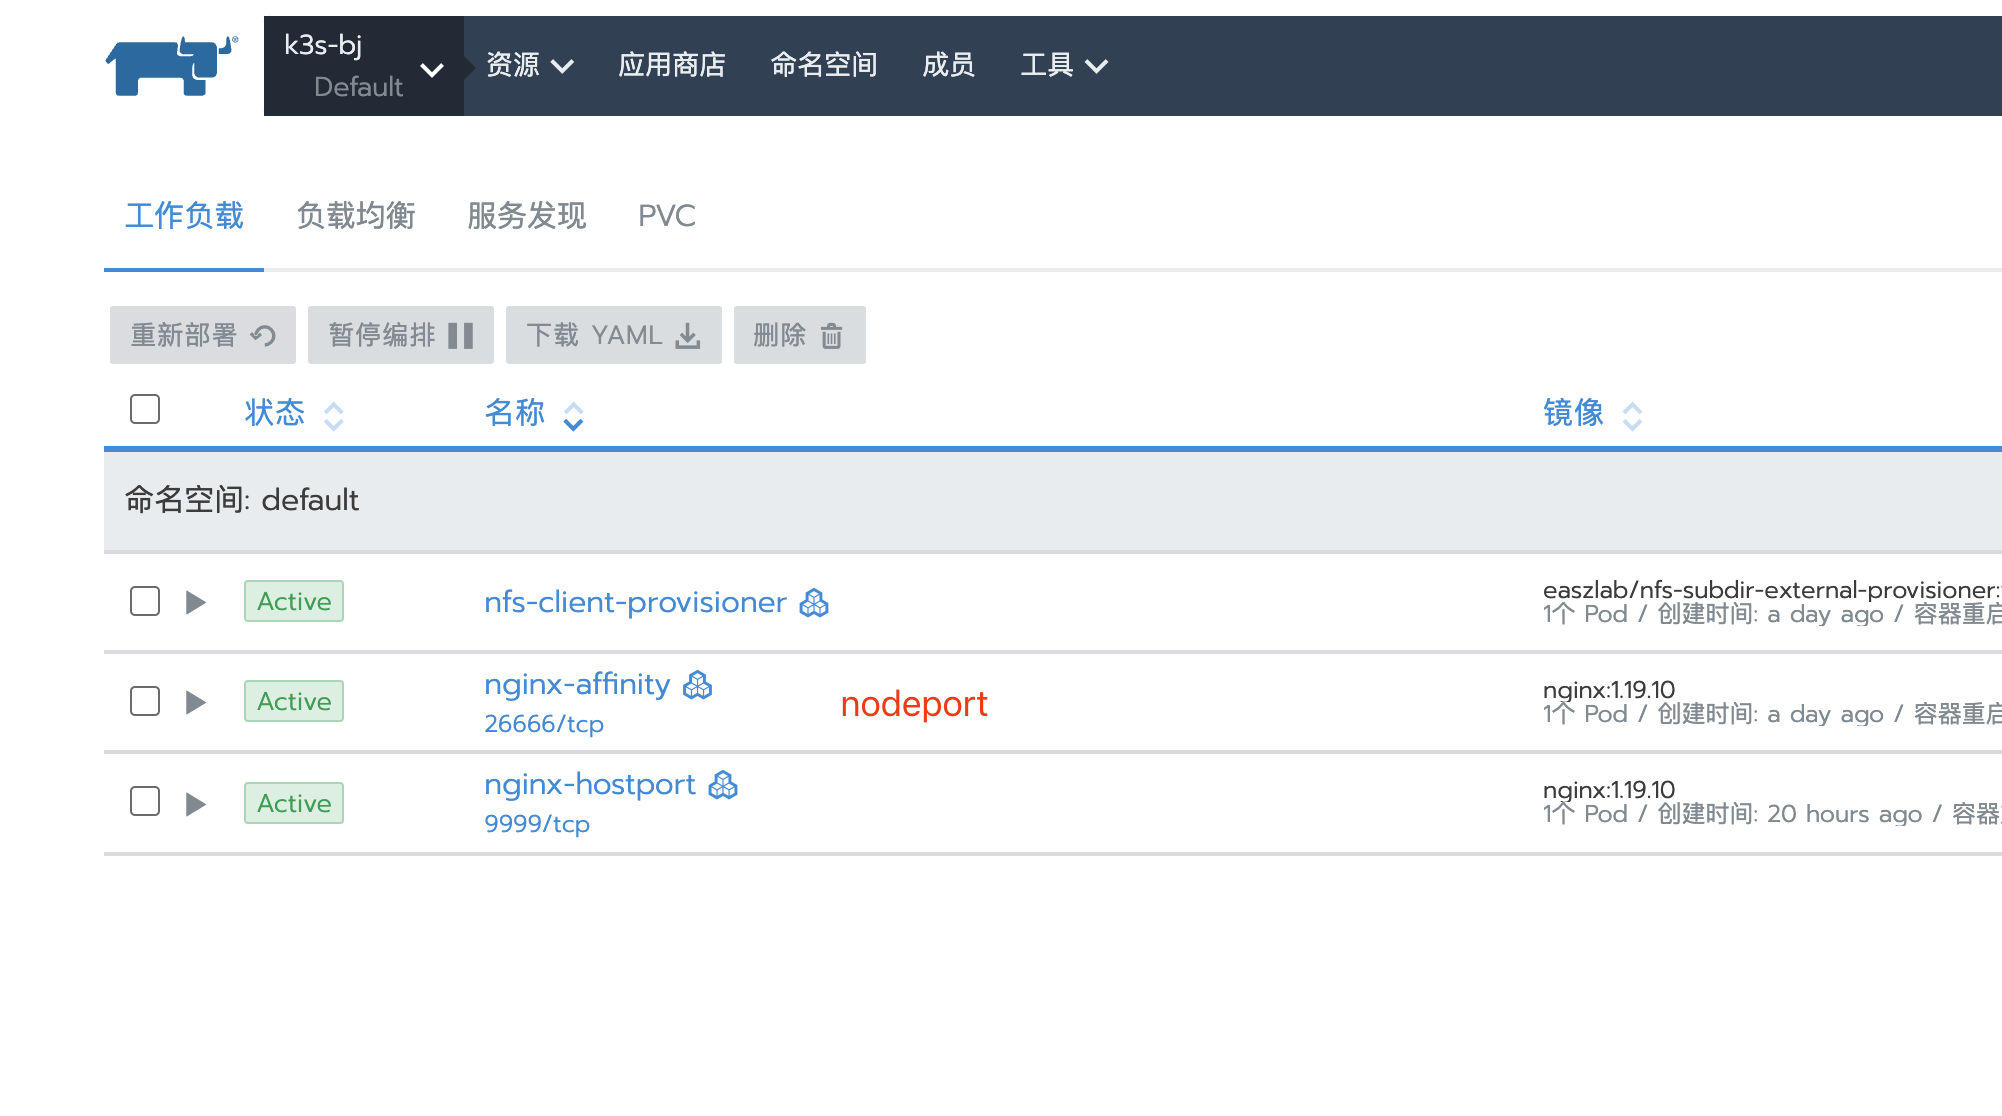Select the nginx-hostport row checkbox
Image resolution: width=2002 pixels, height=1116 pixels.
point(145,801)
